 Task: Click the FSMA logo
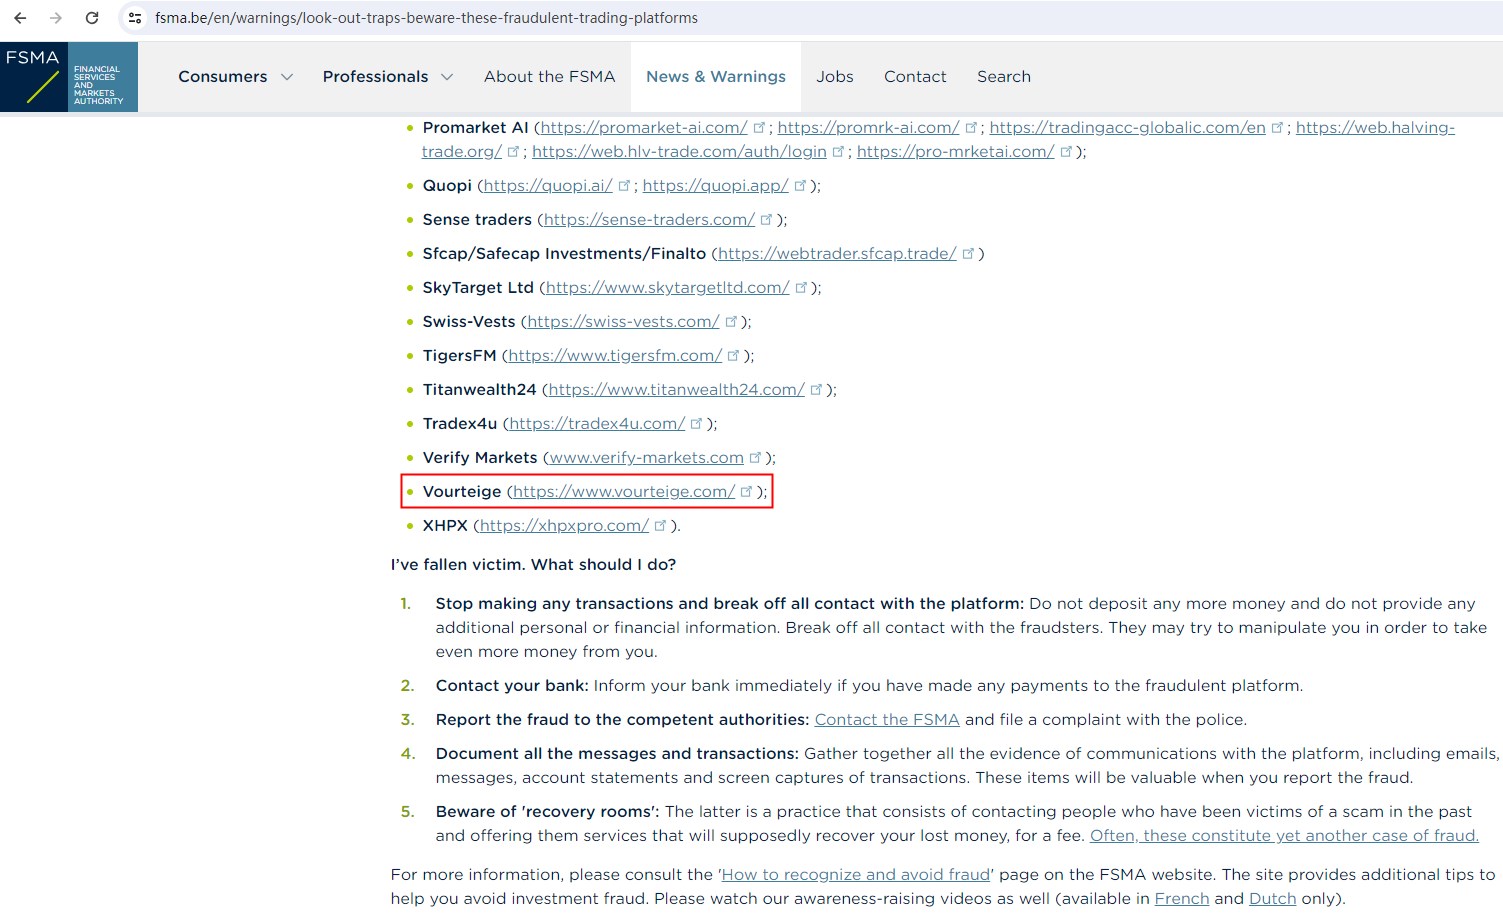pos(69,77)
